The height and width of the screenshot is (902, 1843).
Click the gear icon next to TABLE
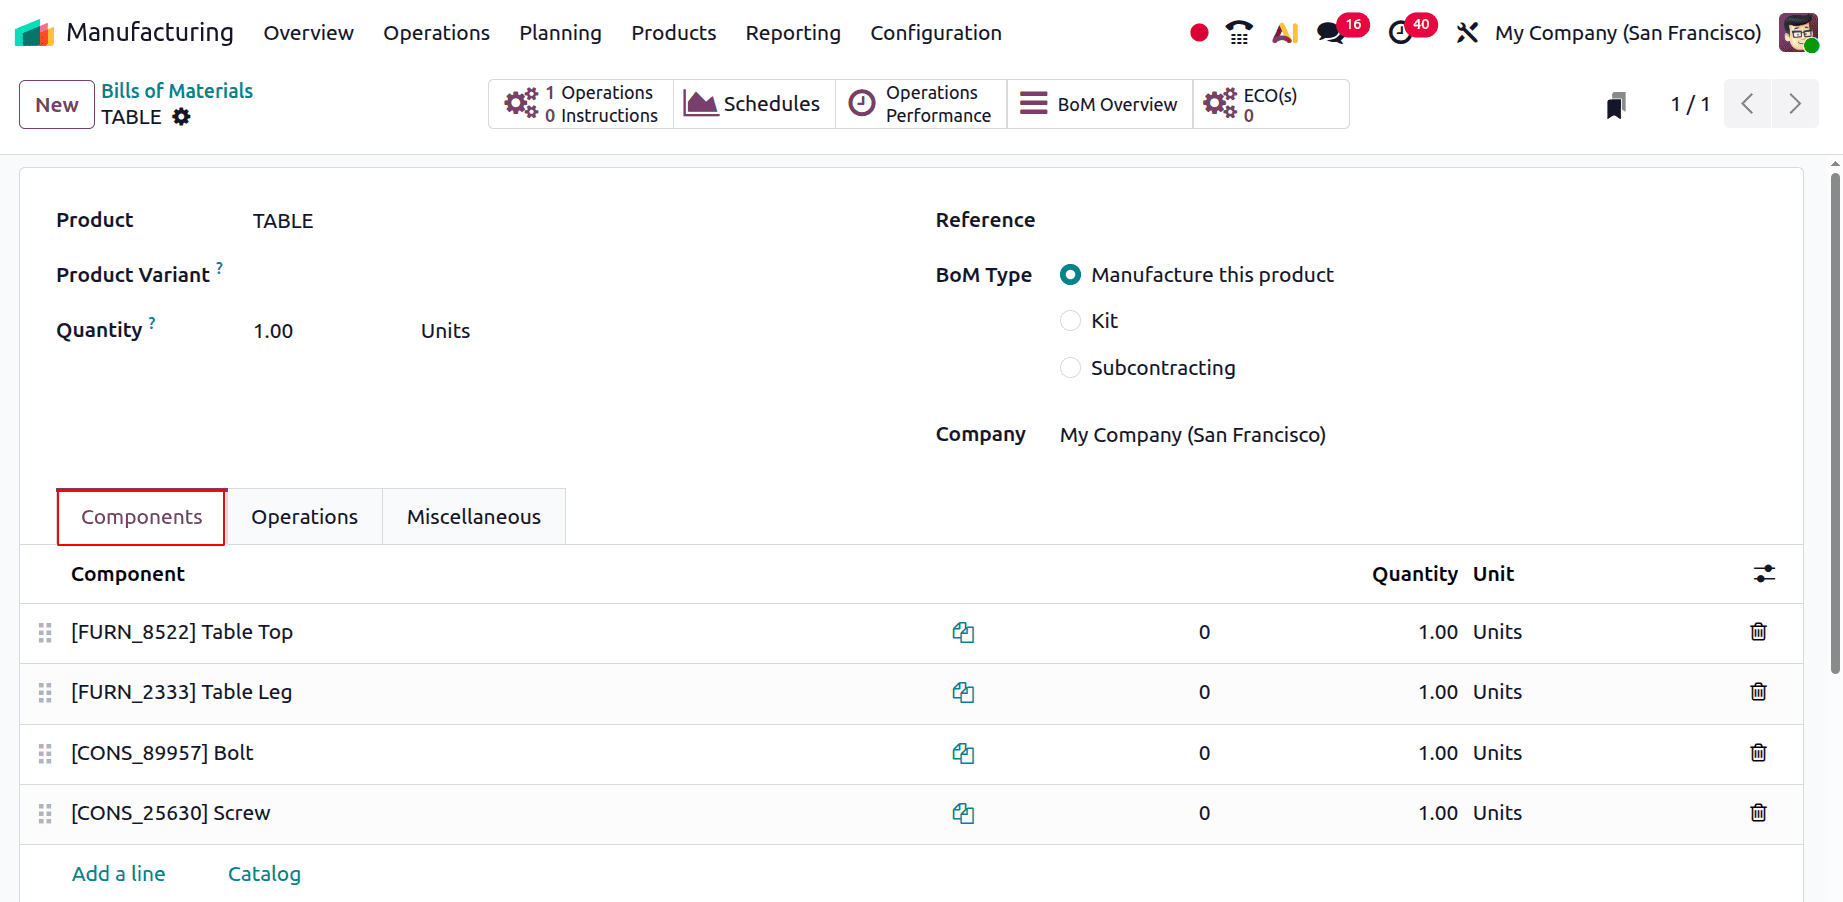[181, 117]
